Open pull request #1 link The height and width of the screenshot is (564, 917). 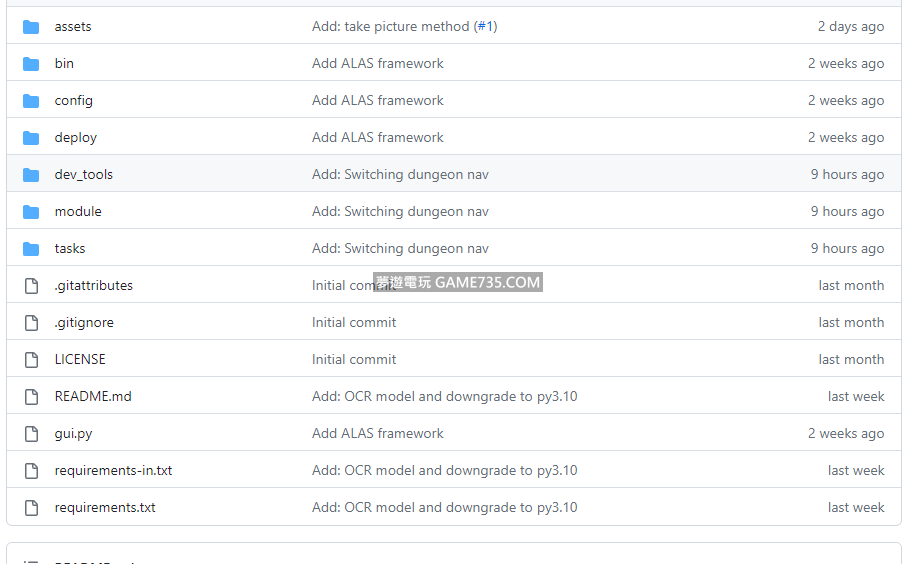(485, 27)
